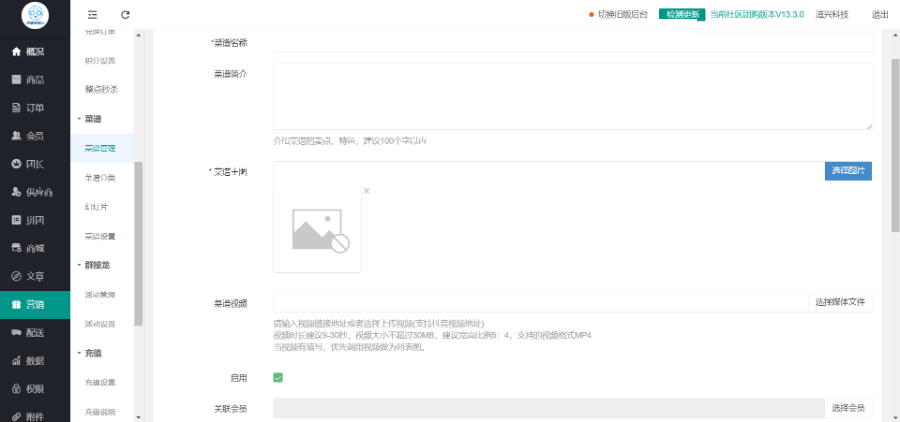This screenshot has width=900, height=422.
Task: Click the blue 选择图片 button
Action: 849,171
